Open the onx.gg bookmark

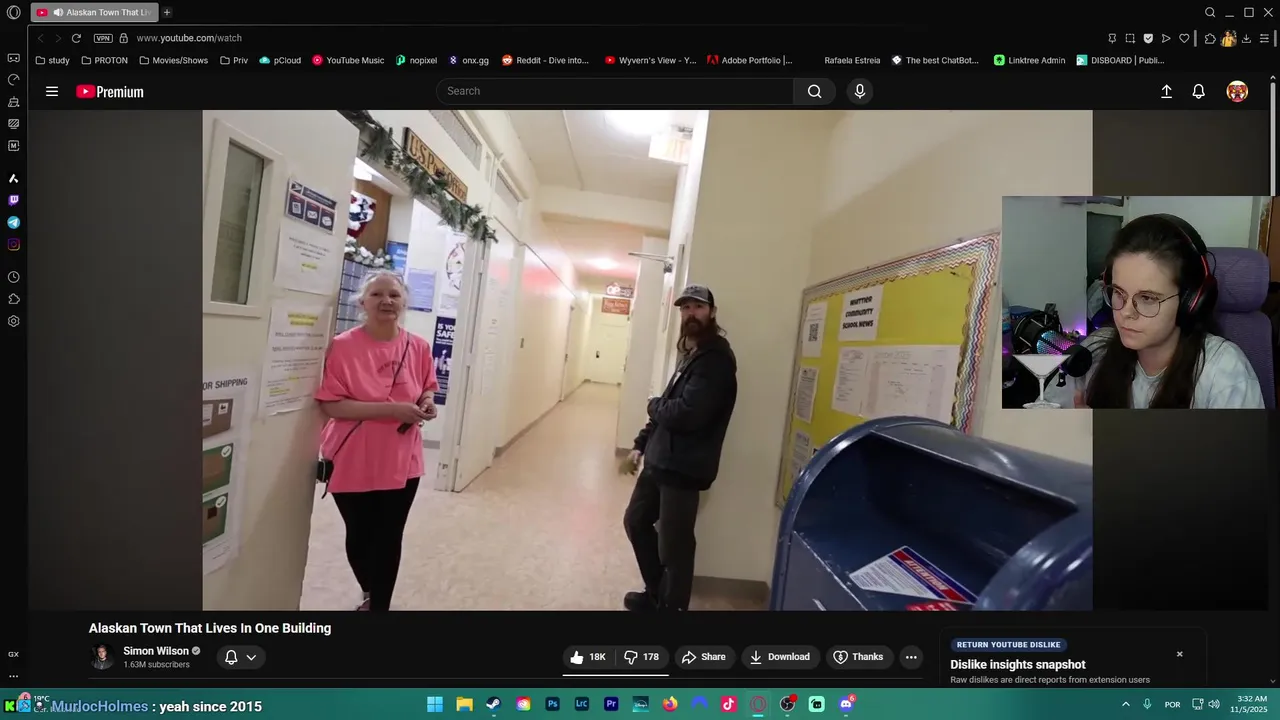[469, 60]
